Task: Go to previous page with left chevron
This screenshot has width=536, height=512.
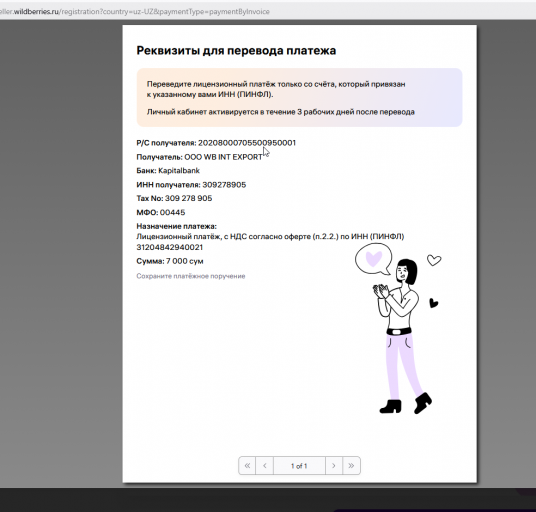Action: pyautogui.click(x=265, y=466)
